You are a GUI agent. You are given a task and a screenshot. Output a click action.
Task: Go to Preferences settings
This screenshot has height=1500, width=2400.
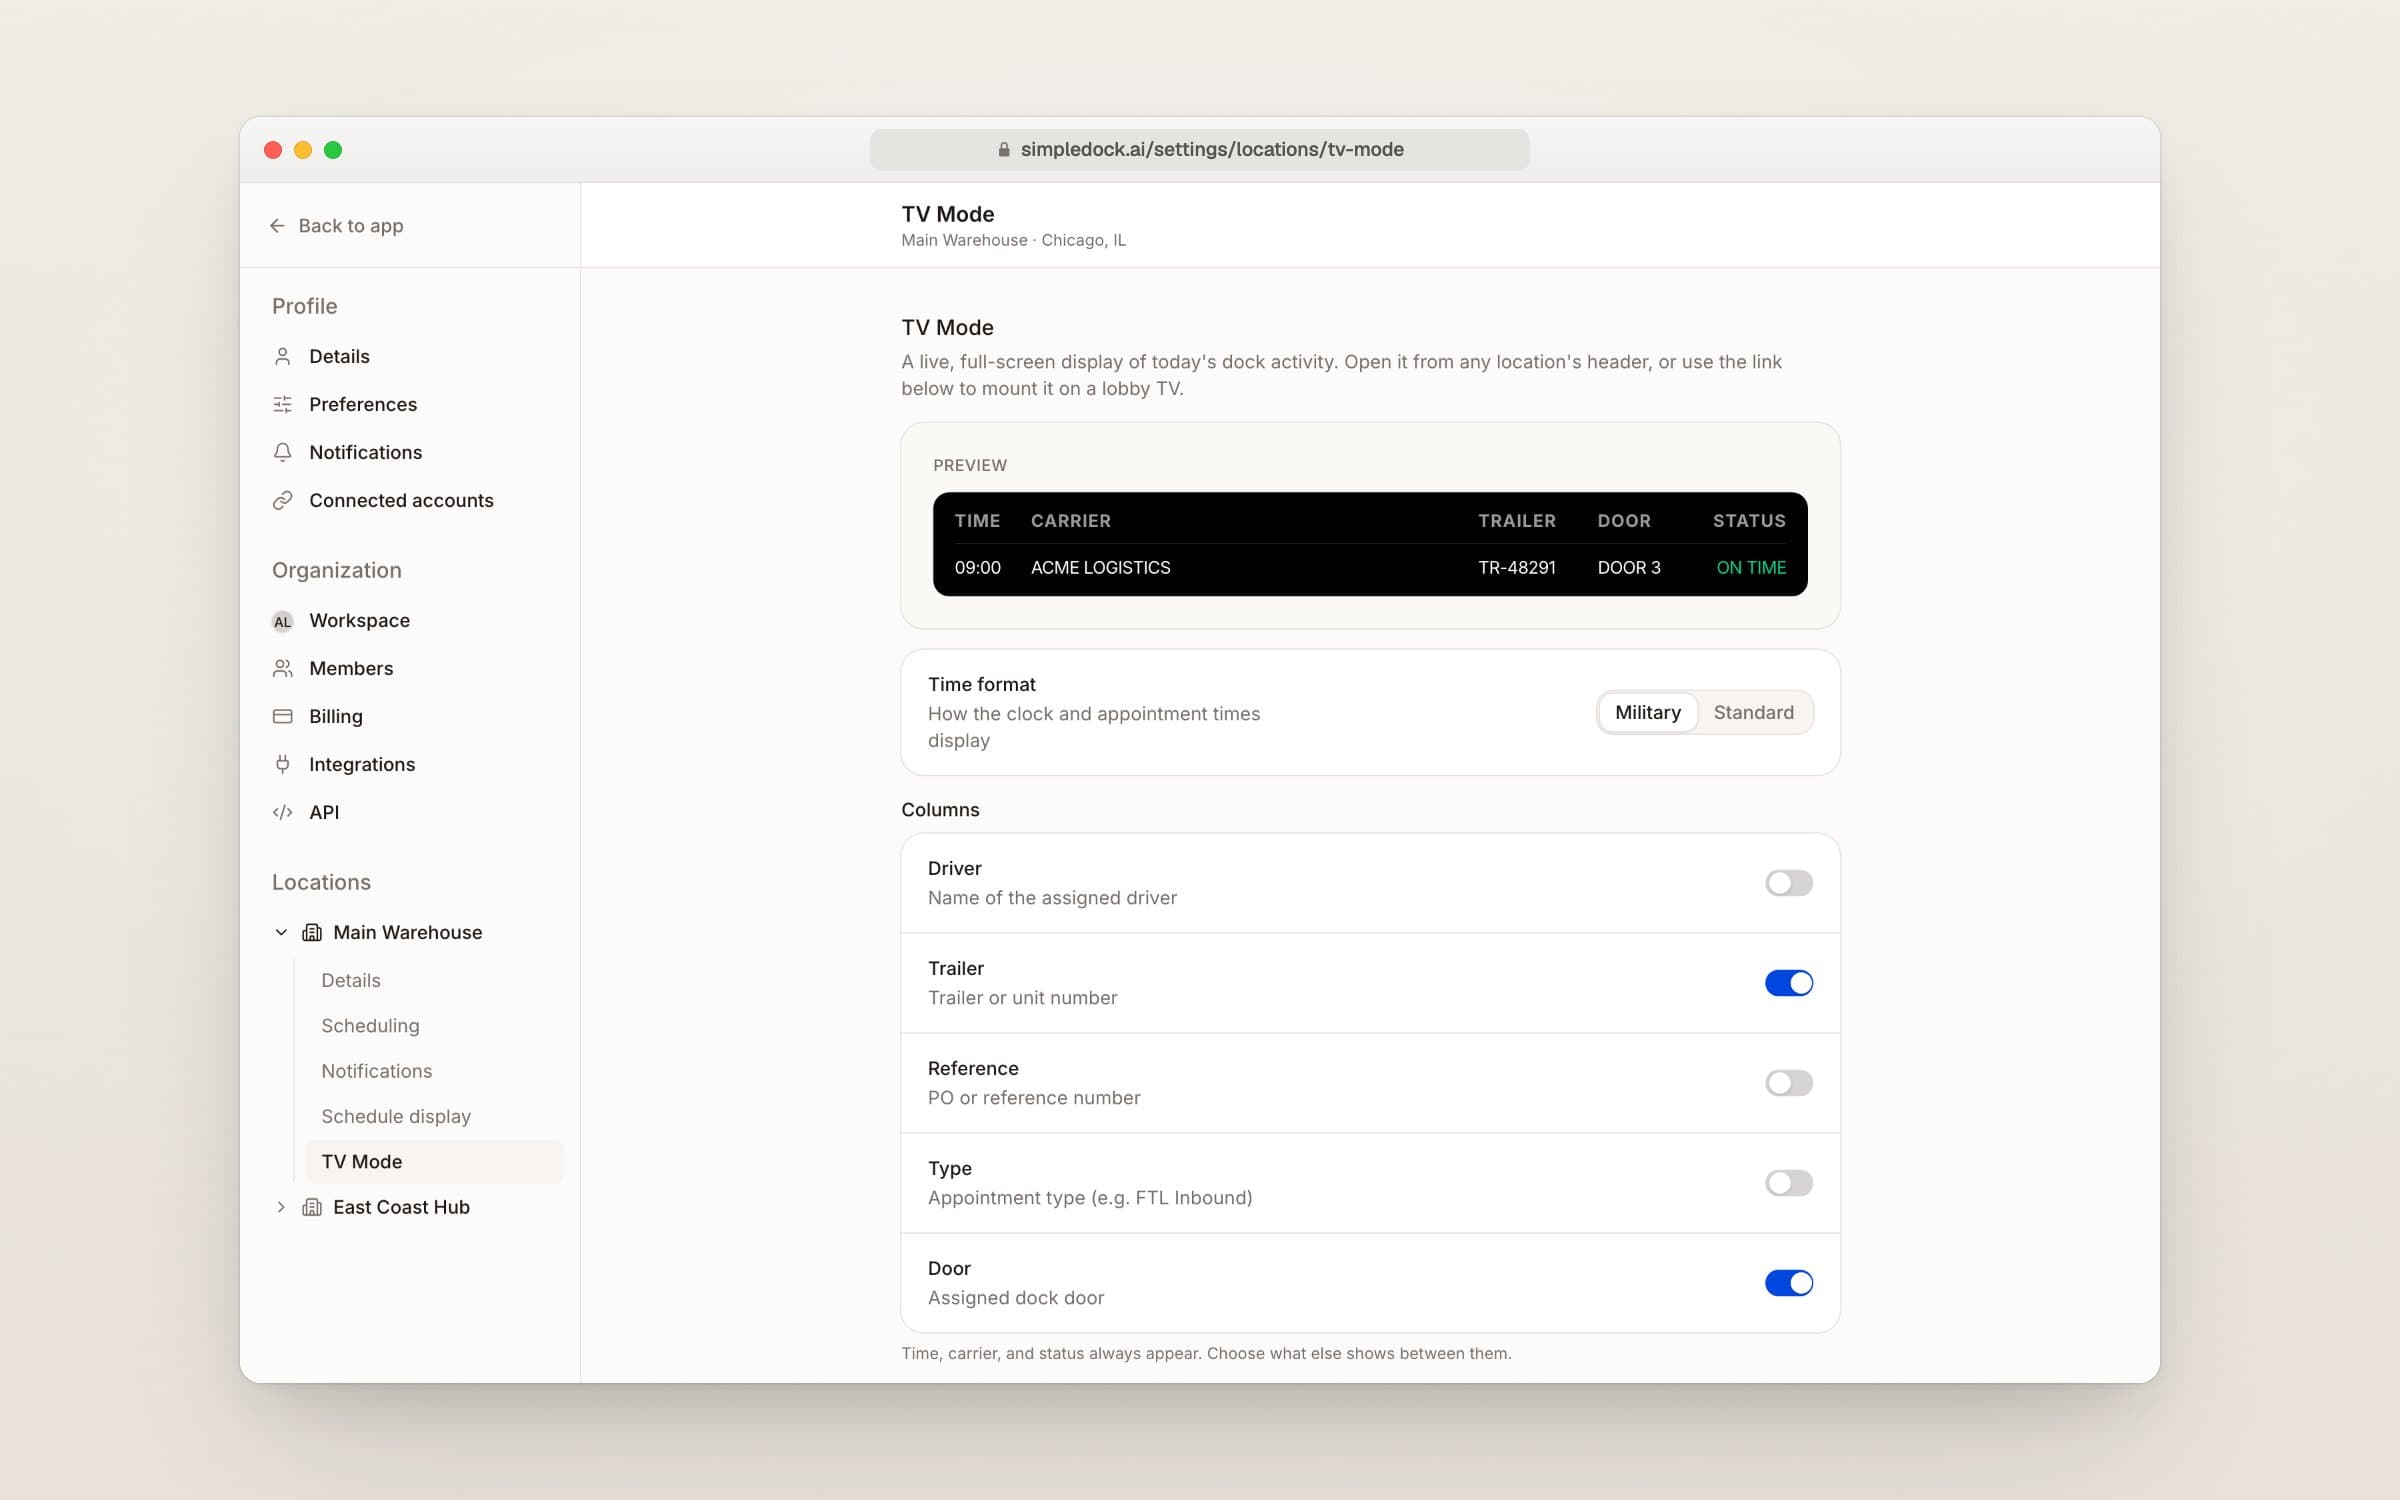tap(363, 404)
